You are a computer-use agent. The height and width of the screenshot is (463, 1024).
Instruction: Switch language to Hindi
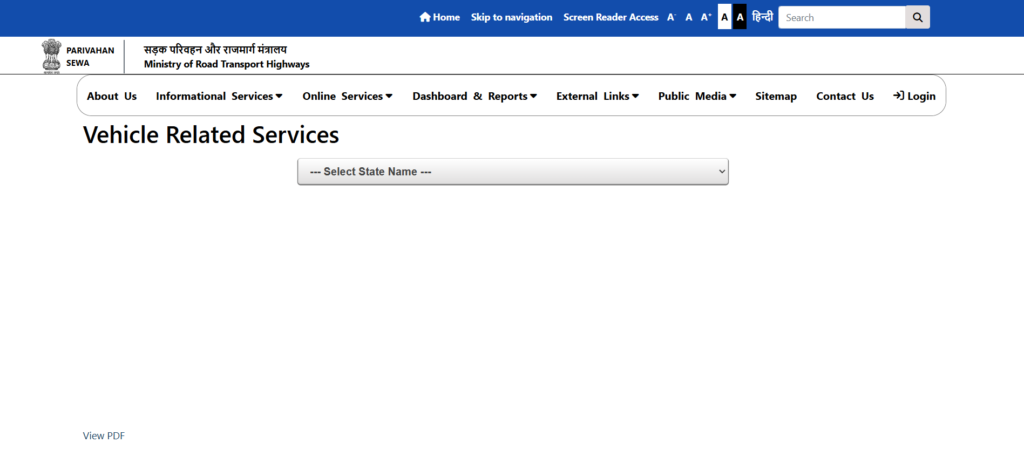click(x=762, y=17)
